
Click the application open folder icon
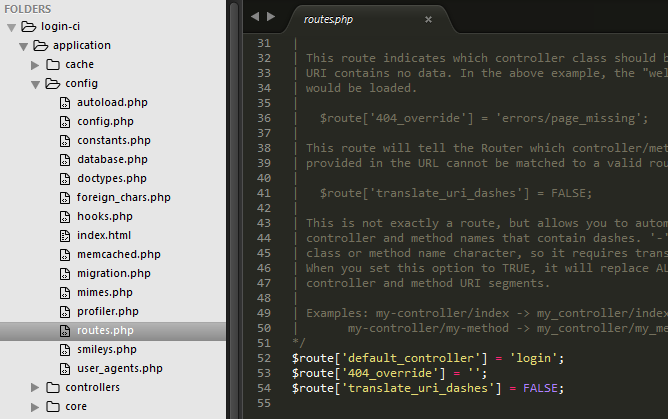[x=40, y=45]
